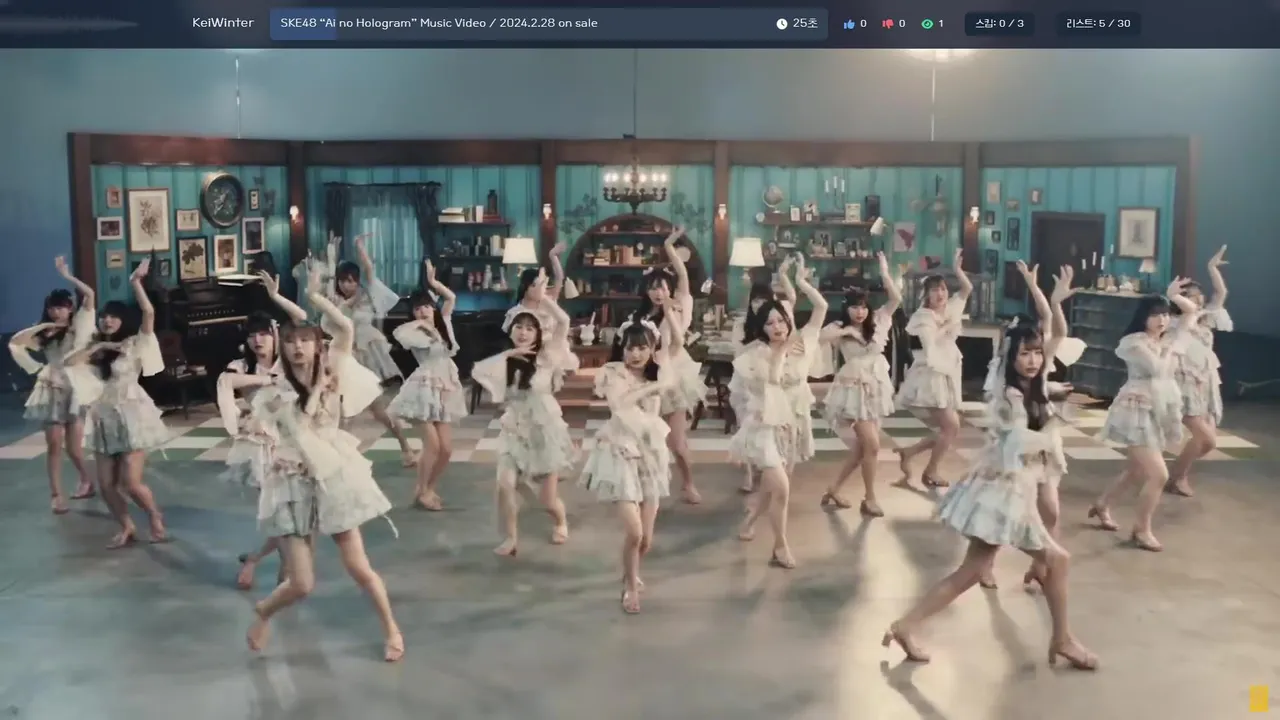Click the 리스트: 5 / 30 playlist counter
1280x720 pixels.
pos(1098,23)
